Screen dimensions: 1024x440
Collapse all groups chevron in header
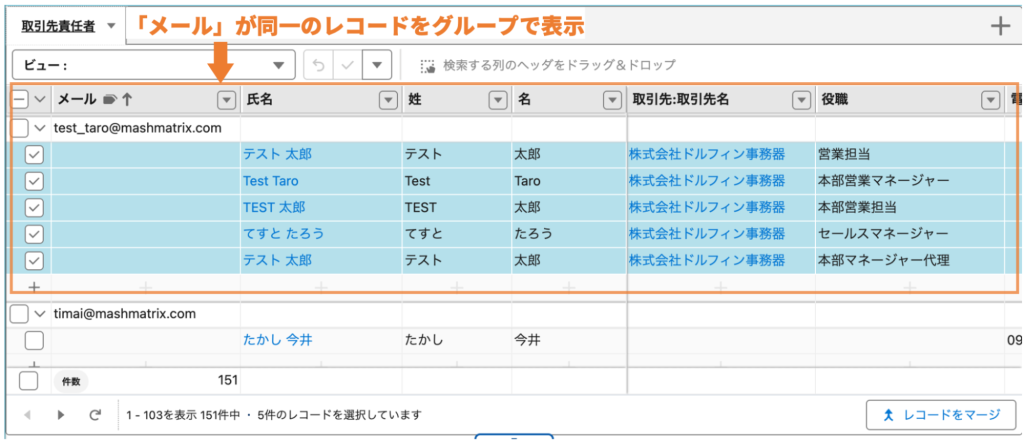pyautogui.click(x=40, y=99)
